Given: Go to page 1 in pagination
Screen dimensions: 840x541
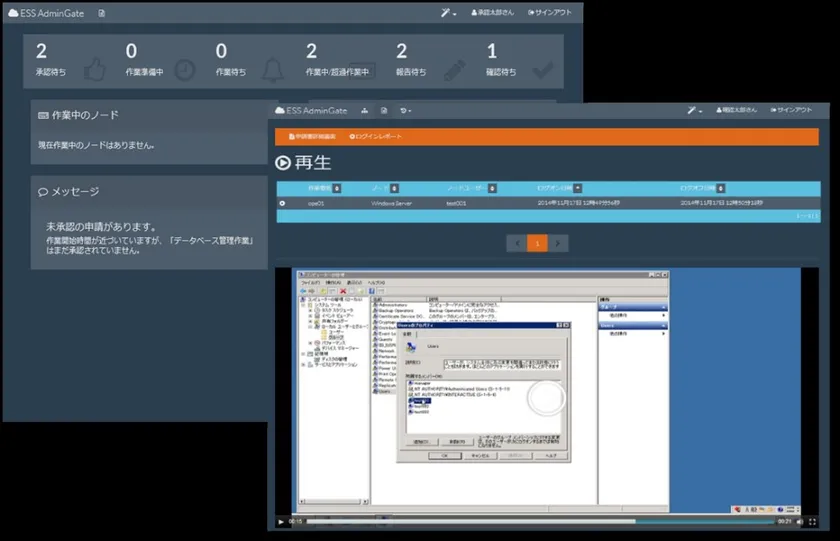Looking at the screenshot, I should point(537,243).
